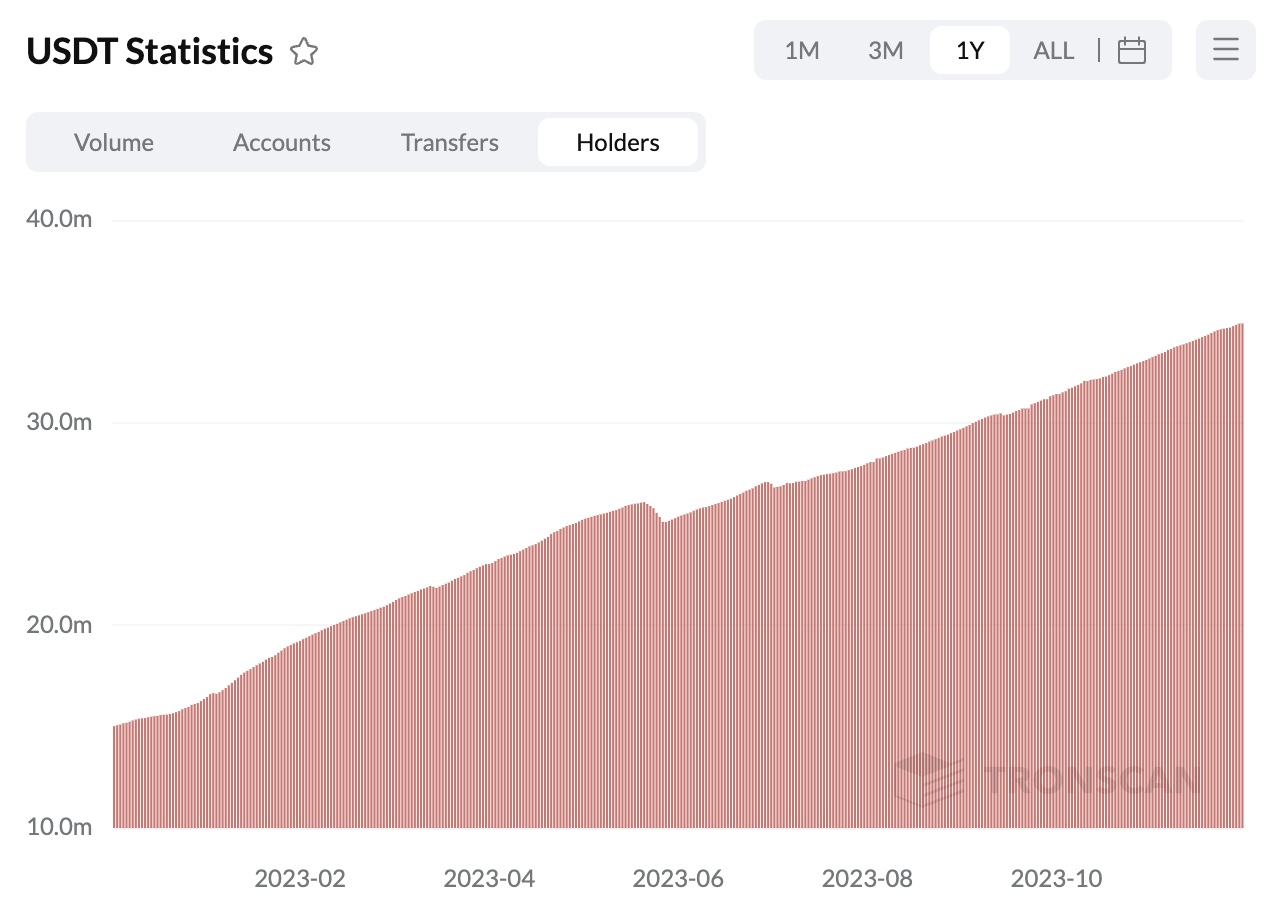1288x912 pixels.
Task: Switch to the Volume tab
Action: click(114, 142)
